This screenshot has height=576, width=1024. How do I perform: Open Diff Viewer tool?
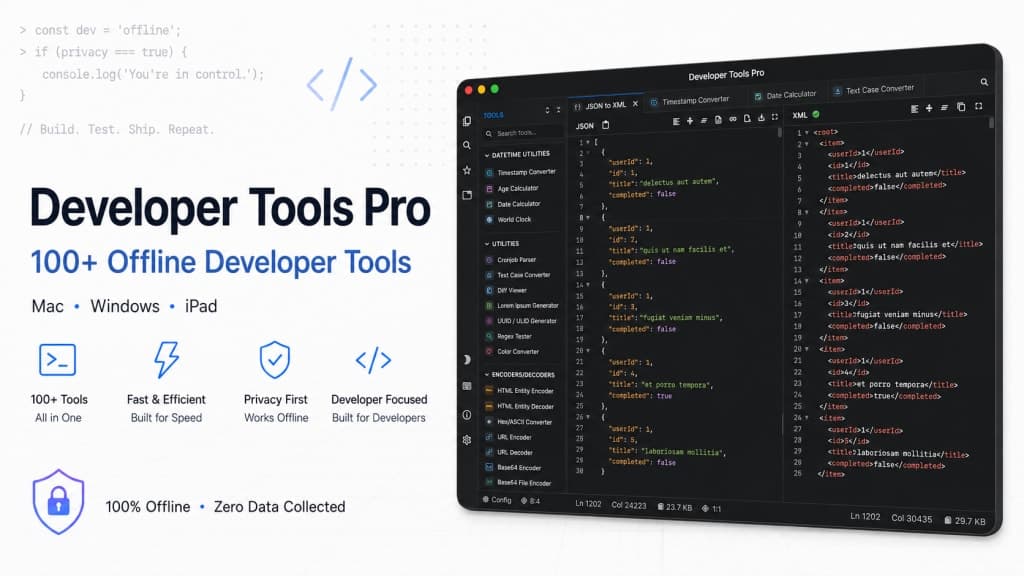(506, 290)
